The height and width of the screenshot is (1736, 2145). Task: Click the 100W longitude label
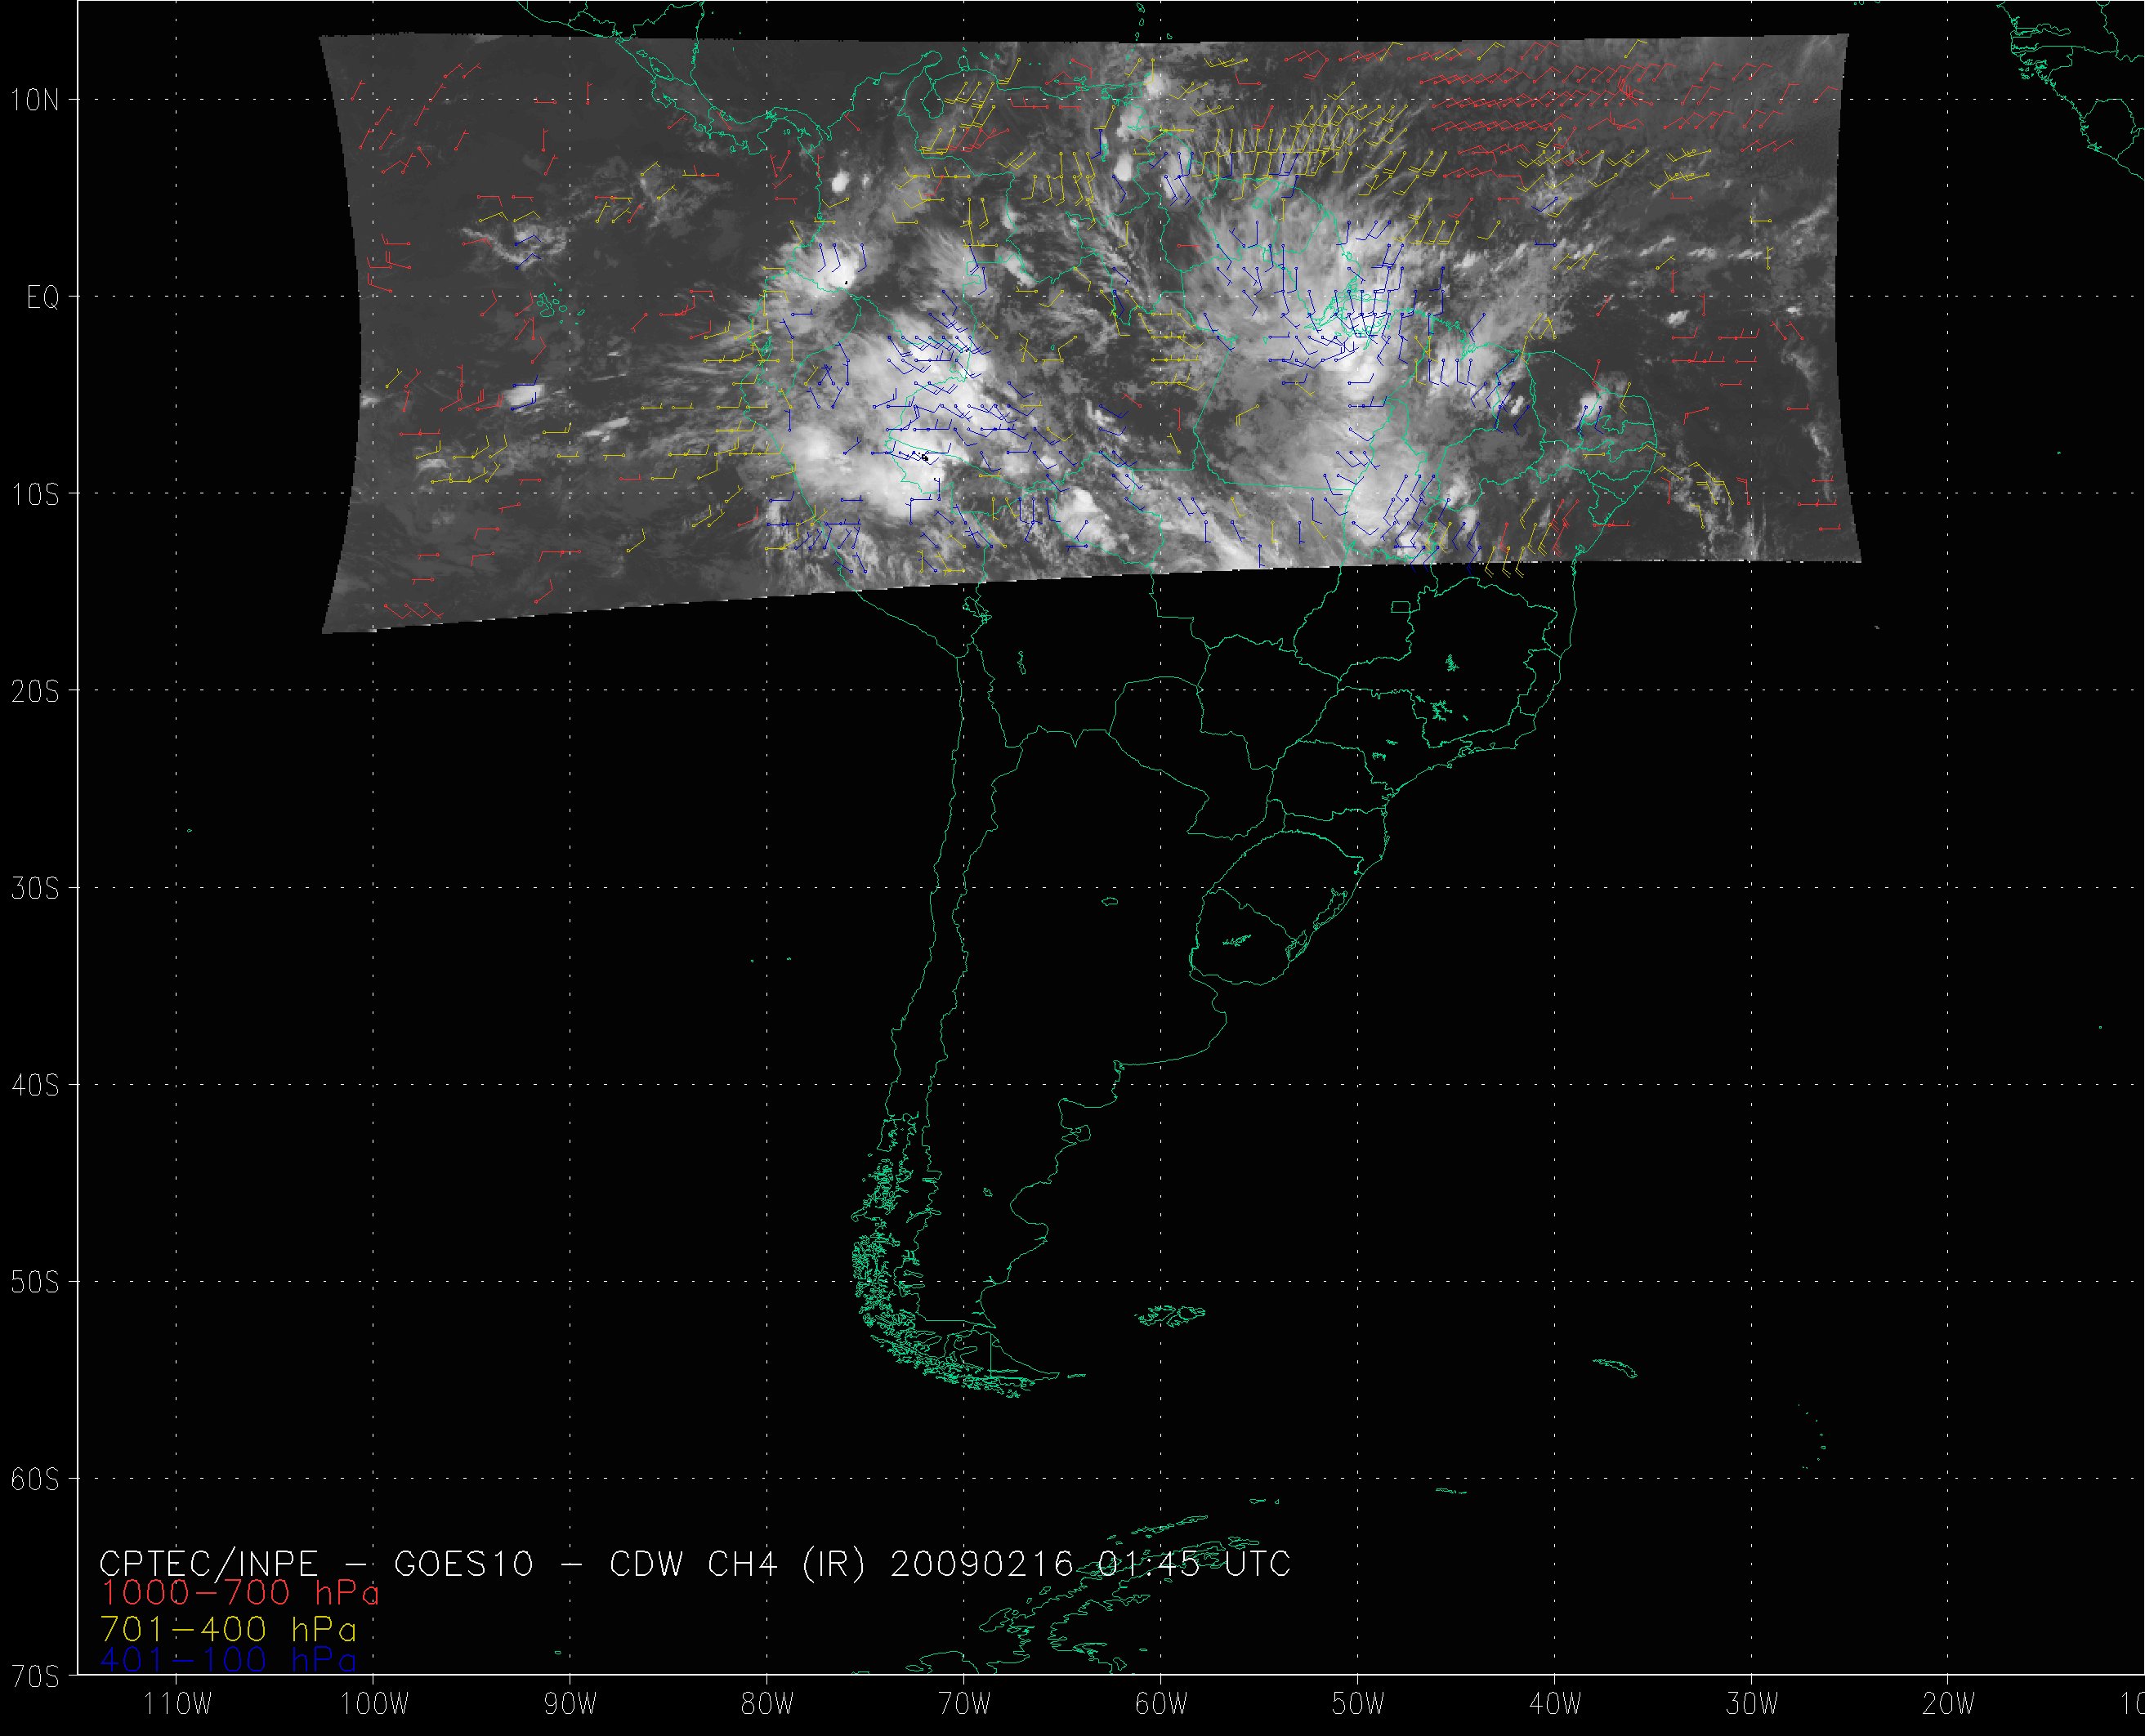pyautogui.click(x=373, y=1704)
